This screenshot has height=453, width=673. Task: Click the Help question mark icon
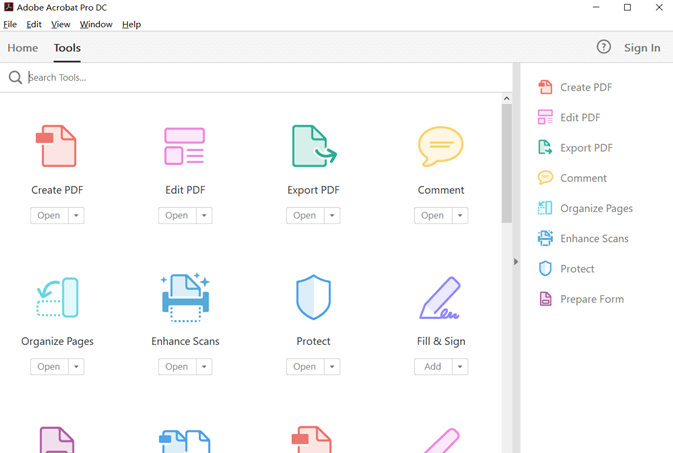tap(603, 47)
